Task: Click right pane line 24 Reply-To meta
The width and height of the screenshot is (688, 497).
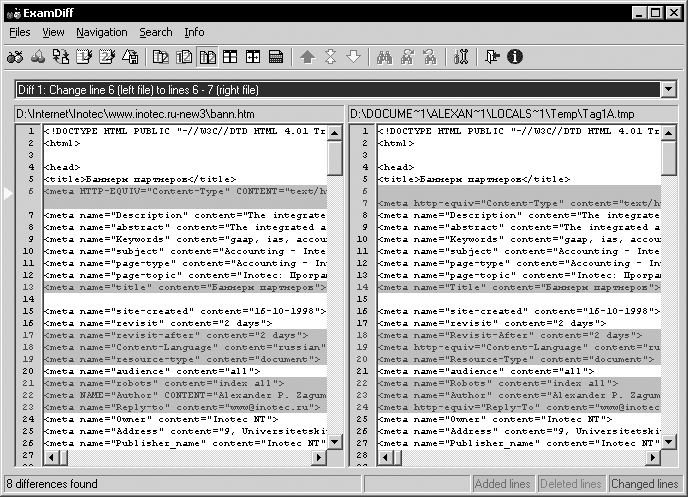Action: click(519, 407)
